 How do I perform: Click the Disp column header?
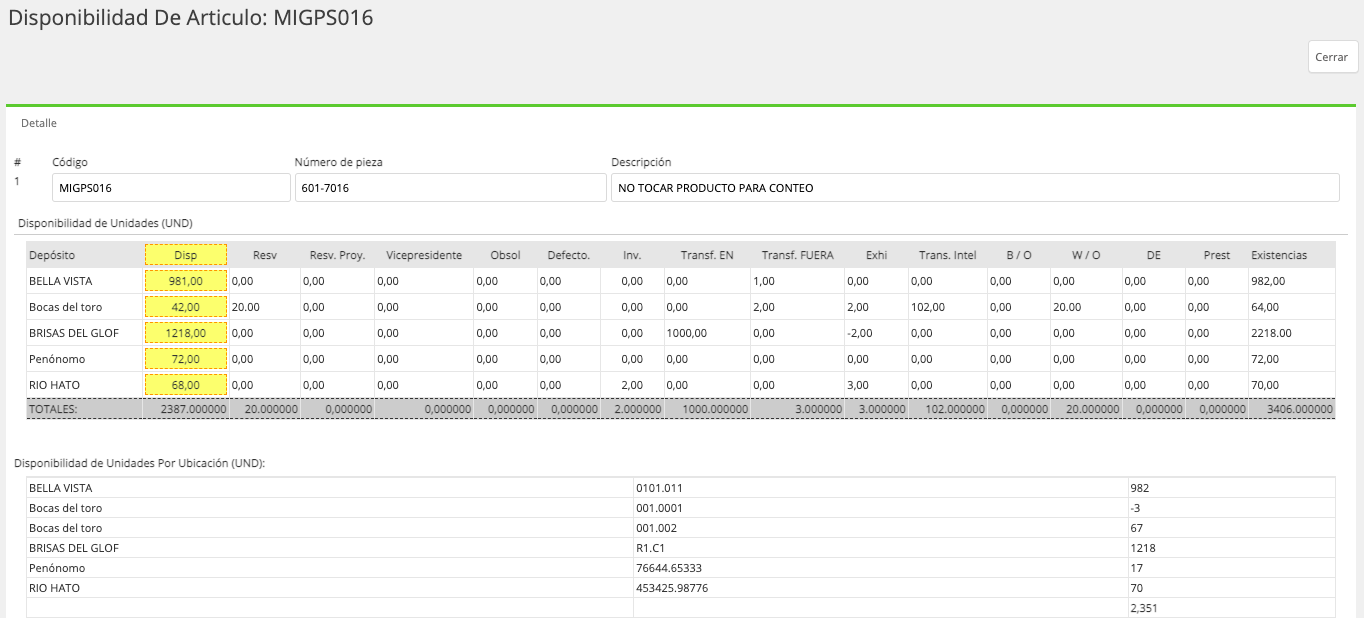click(x=186, y=255)
